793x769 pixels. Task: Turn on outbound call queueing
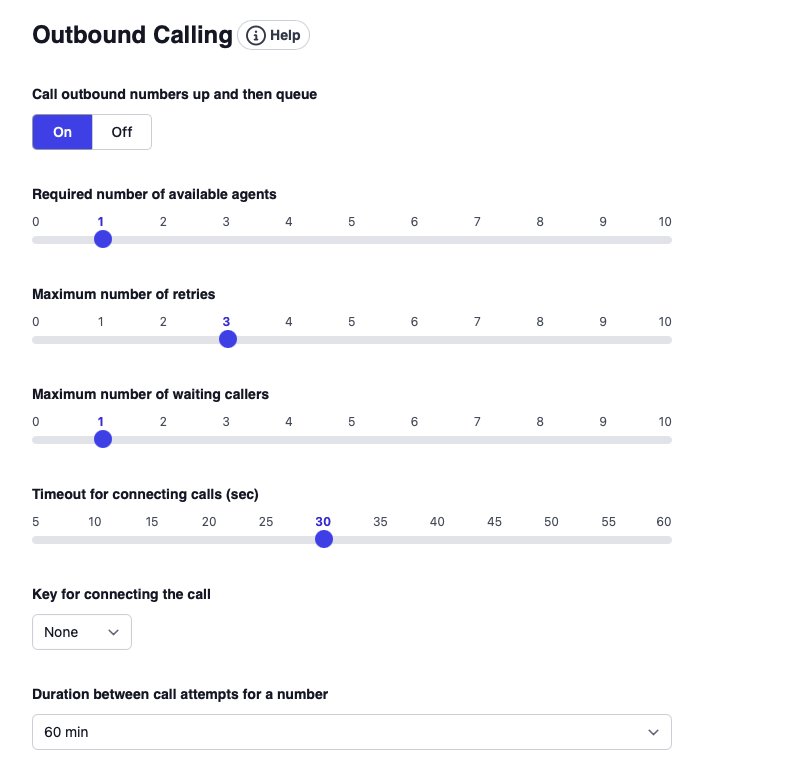(62, 132)
